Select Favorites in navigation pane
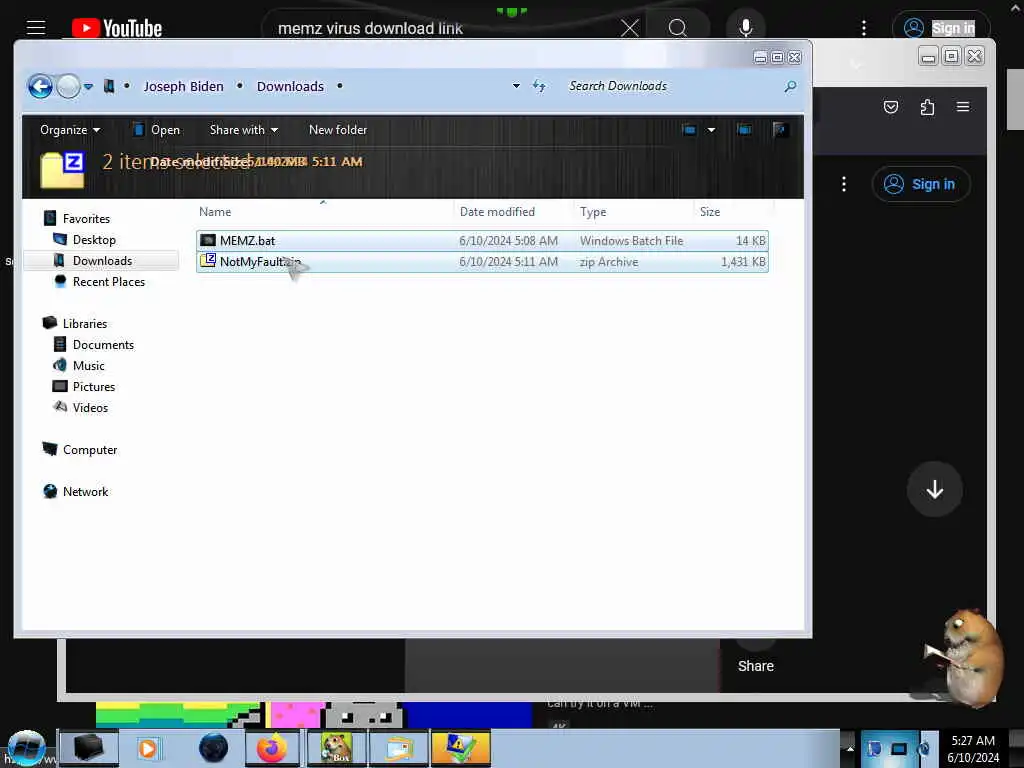This screenshot has width=1024, height=768. [86, 219]
